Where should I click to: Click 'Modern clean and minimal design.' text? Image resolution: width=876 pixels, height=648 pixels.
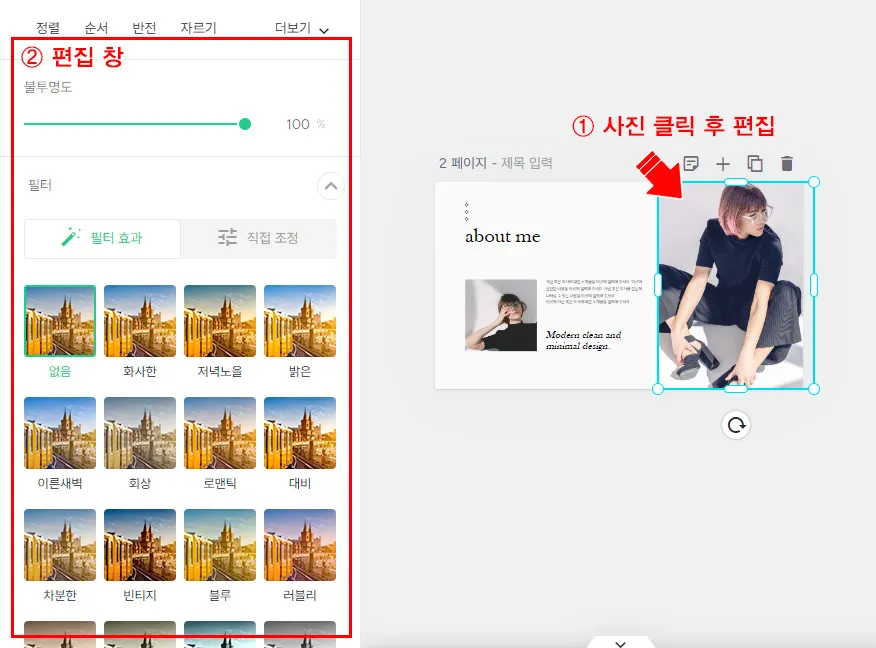[583, 340]
